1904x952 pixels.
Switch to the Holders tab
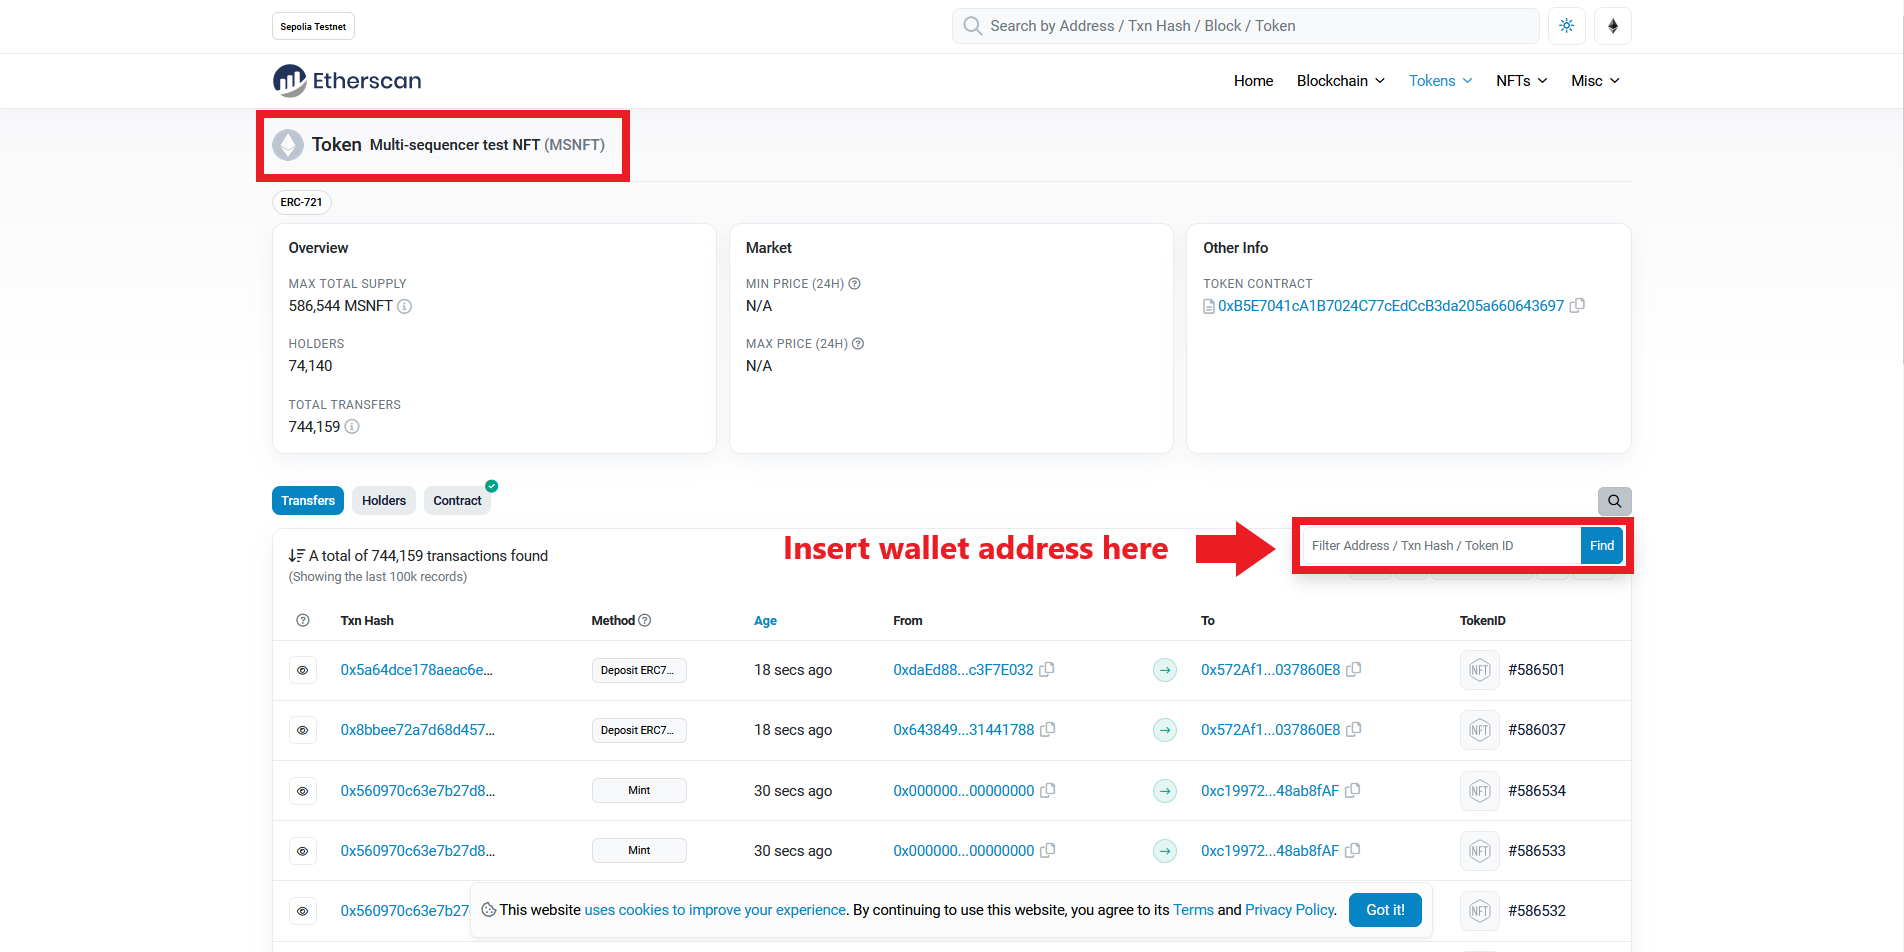[384, 501]
